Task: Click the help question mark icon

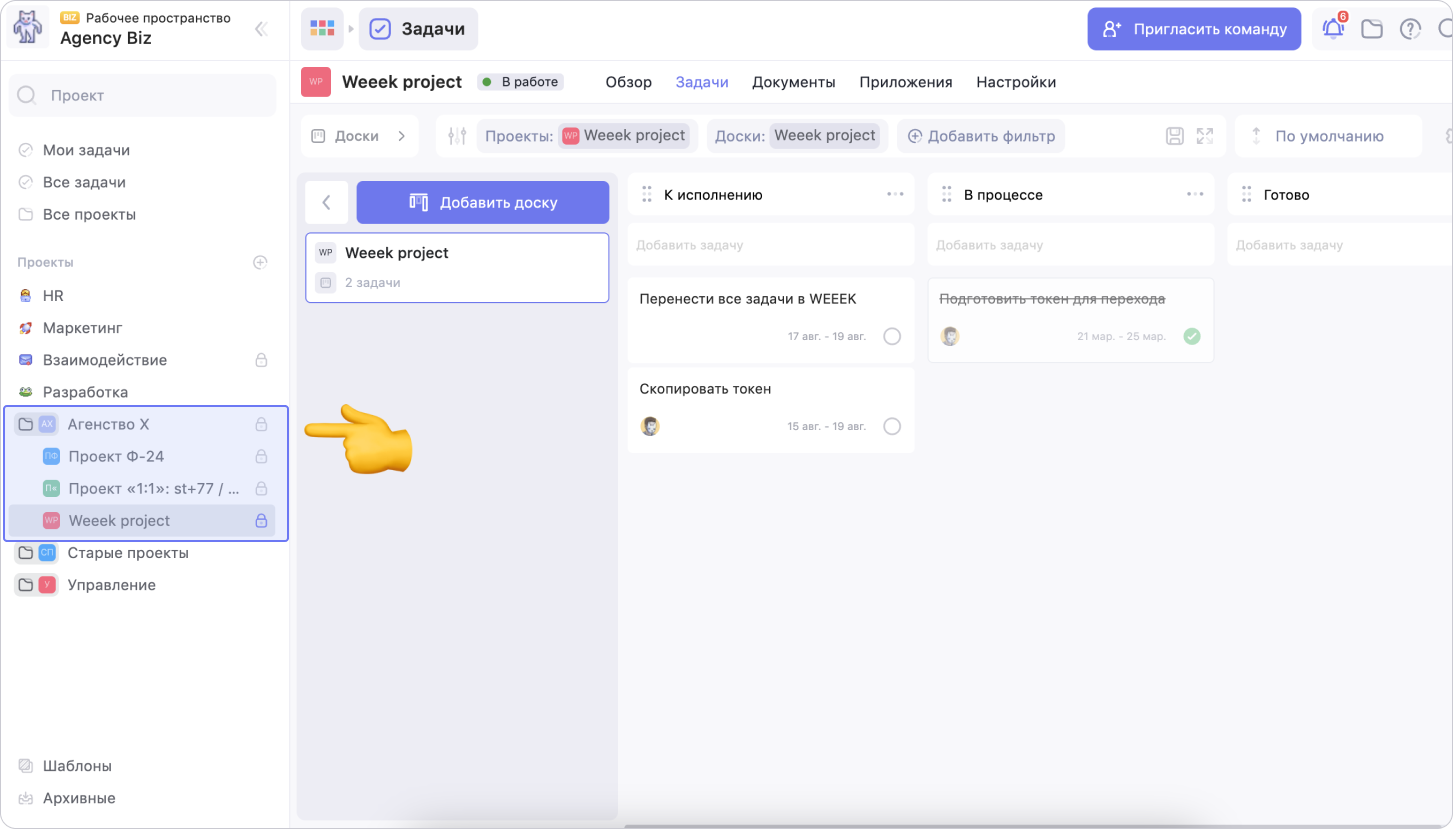Action: click(x=1410, y=29)
